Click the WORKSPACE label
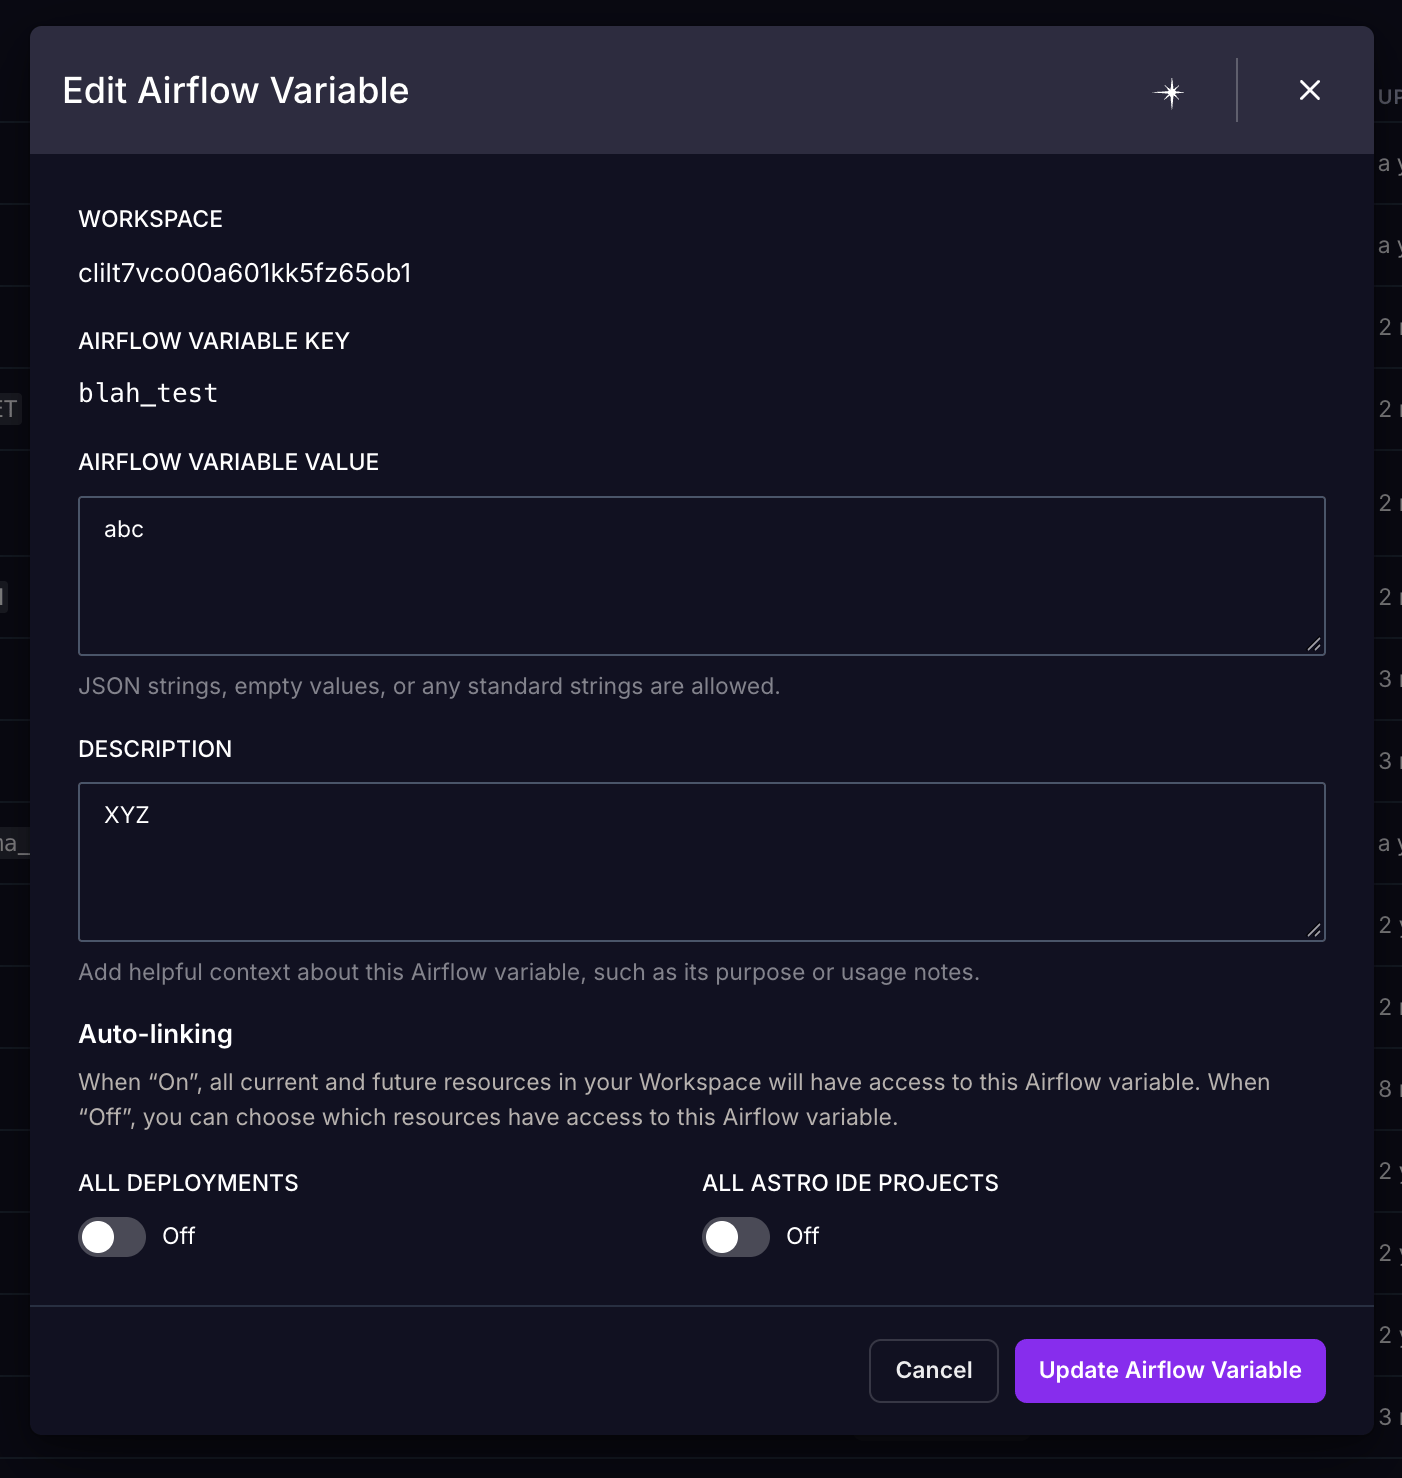1402x1478 pixels. 151,219
